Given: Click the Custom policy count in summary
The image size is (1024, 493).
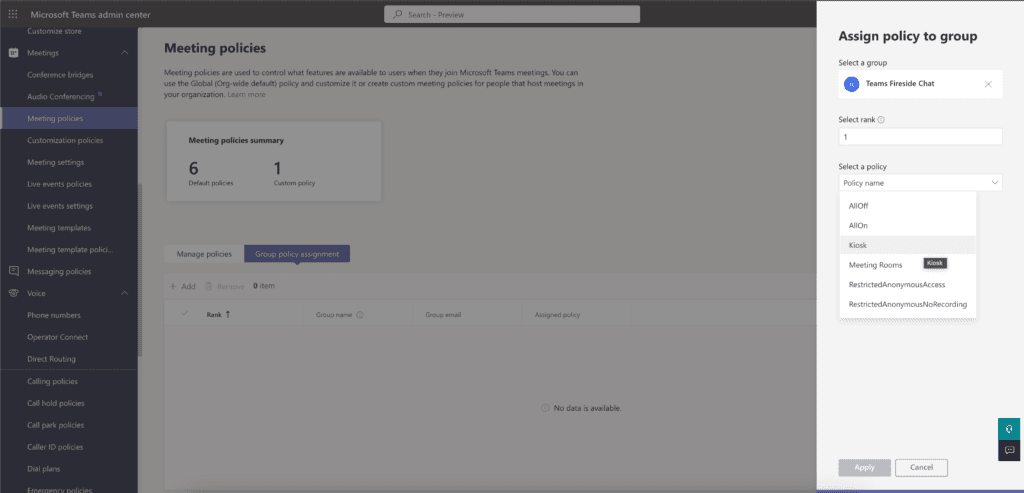Looking at the screenshot, I should (278, 168).
